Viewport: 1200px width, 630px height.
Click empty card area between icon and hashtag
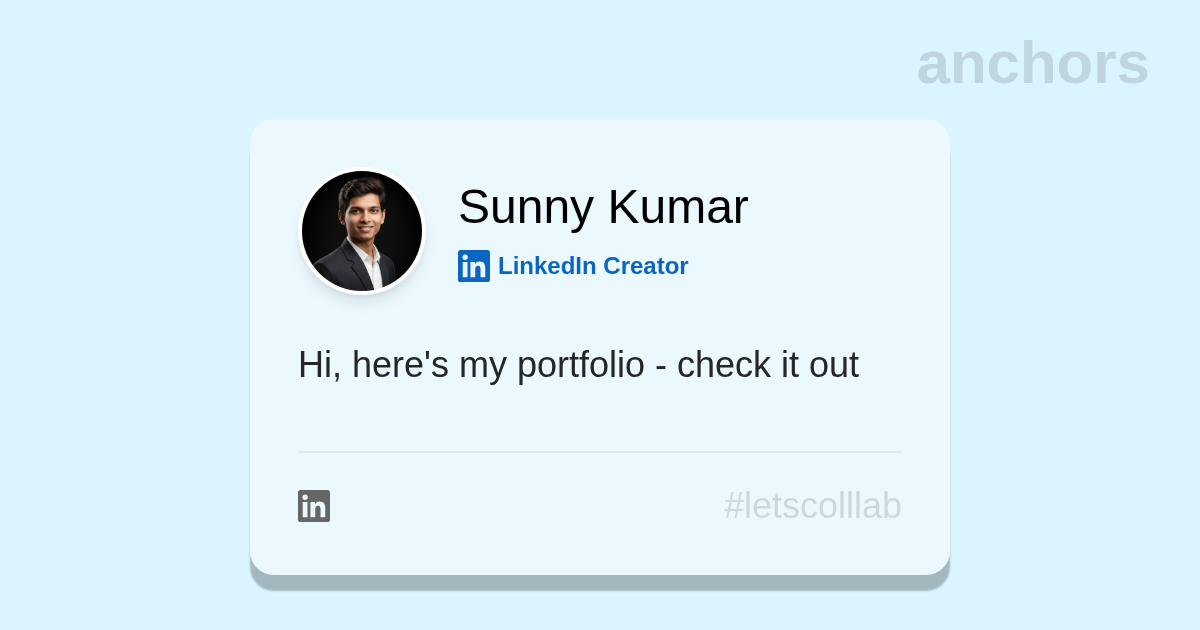pos(520,506)
